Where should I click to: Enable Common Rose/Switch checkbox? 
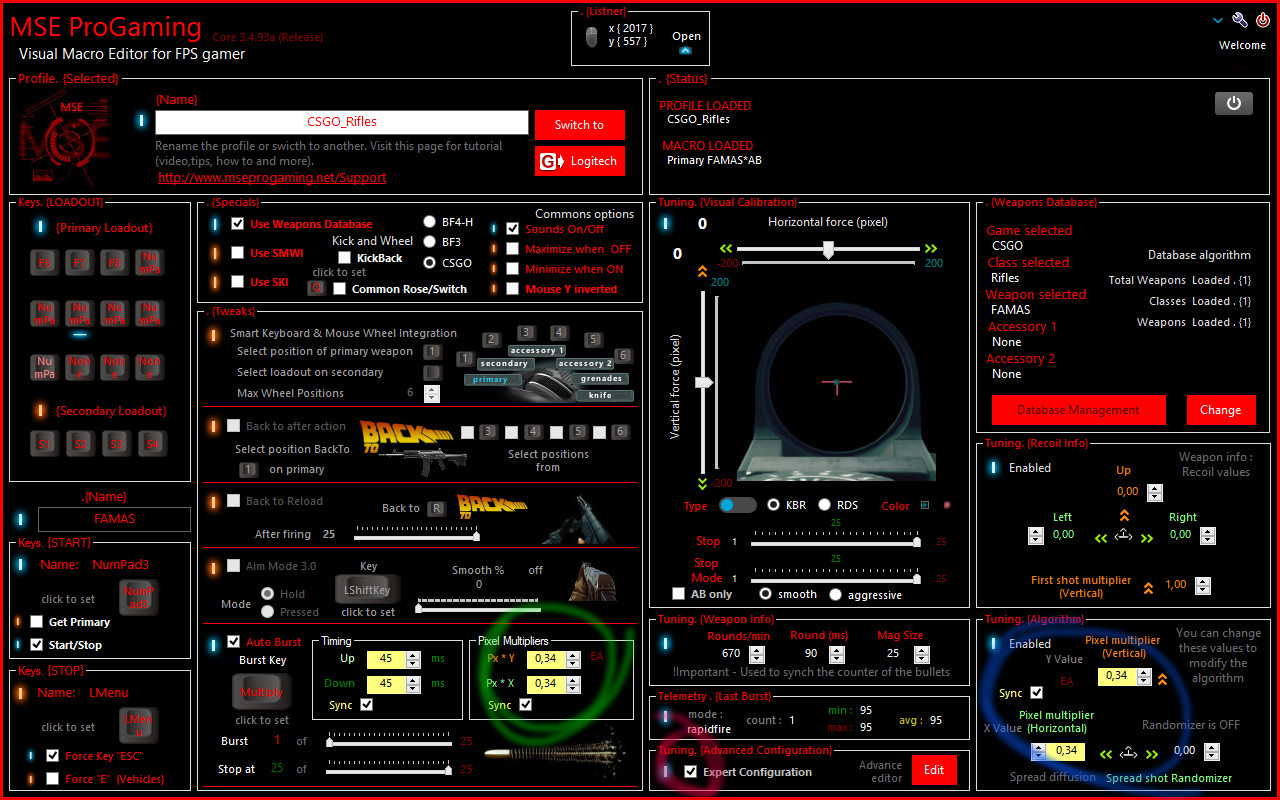tap(340, 289)
